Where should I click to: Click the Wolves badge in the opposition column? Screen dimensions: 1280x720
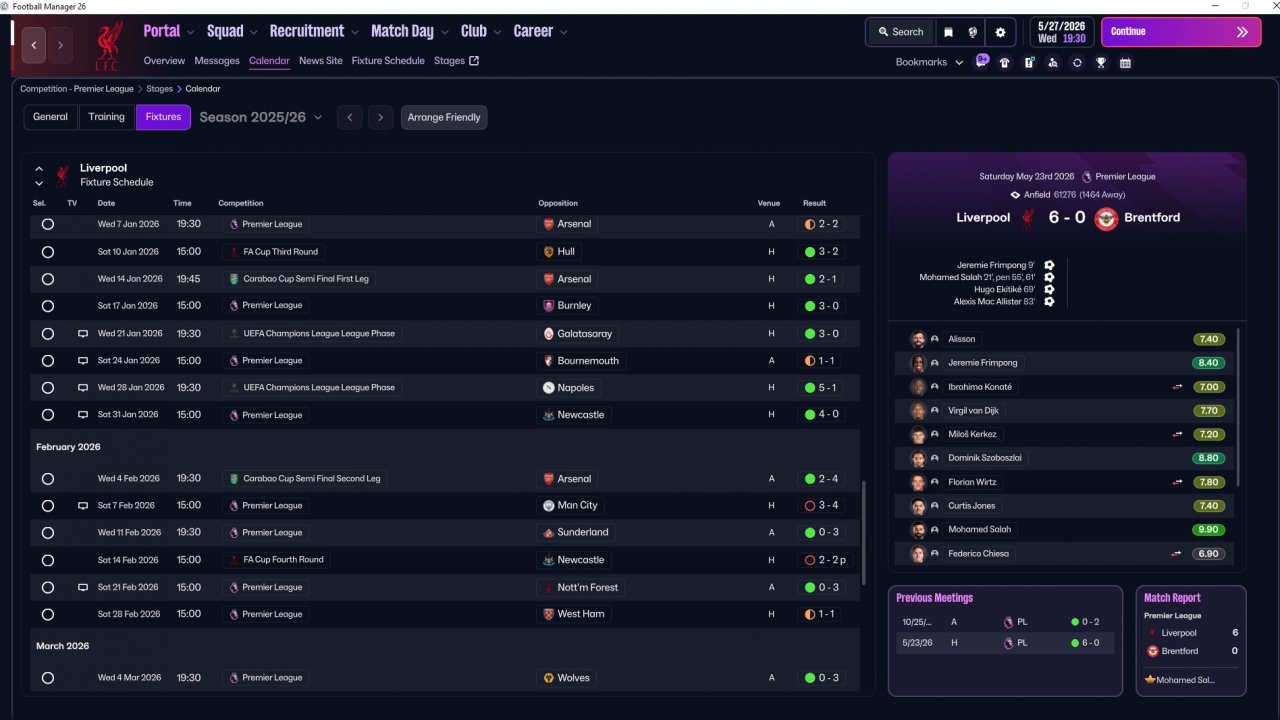[x=548, y=678]
